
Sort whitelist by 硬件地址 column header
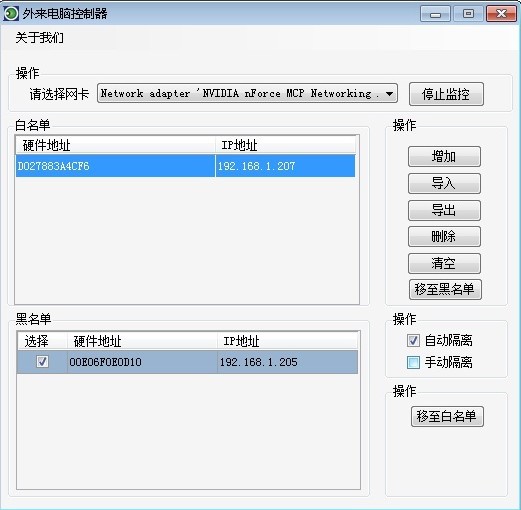115,145
